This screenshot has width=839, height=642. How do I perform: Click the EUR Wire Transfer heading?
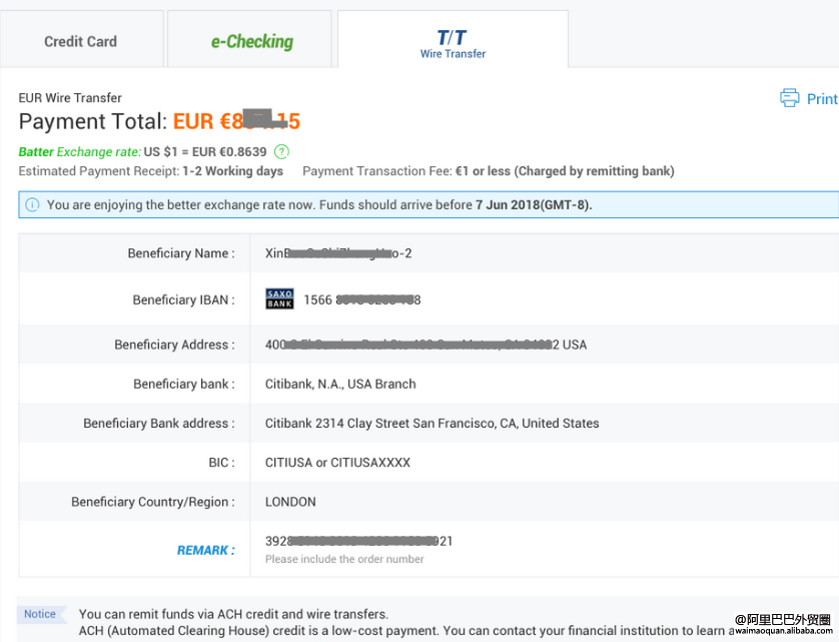click(x=70, y=98)
